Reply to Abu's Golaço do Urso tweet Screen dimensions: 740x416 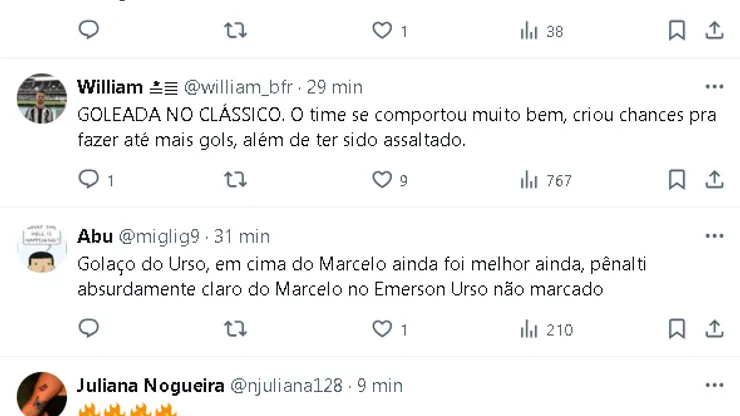(x=89, y=329)
